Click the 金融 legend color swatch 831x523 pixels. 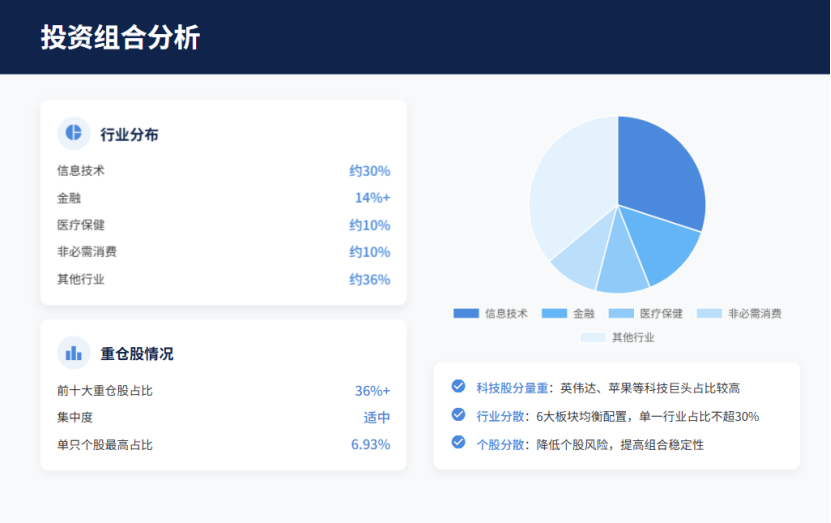click(x=554, y=313)
